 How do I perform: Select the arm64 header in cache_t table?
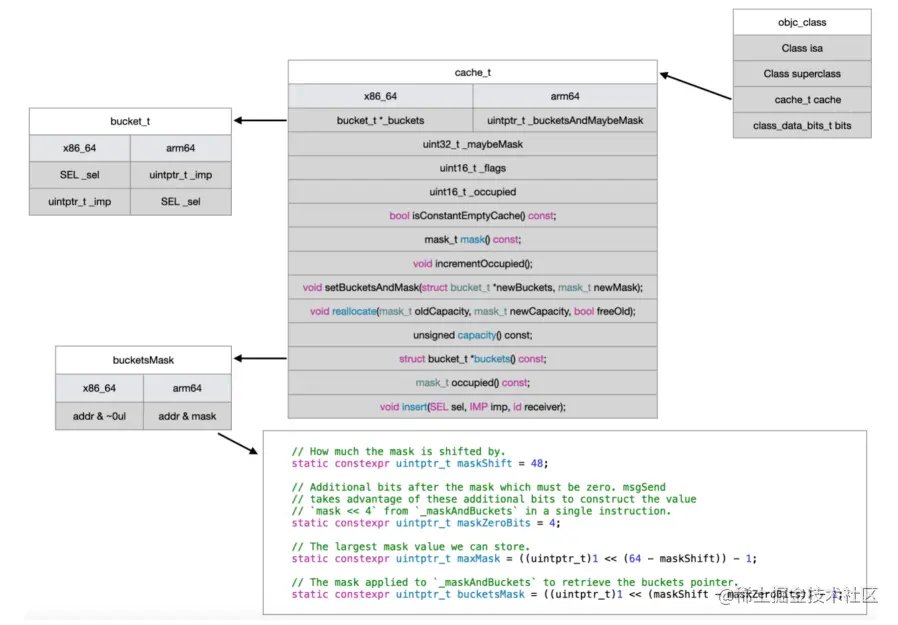pyautogui.click(x=565, y=96)
